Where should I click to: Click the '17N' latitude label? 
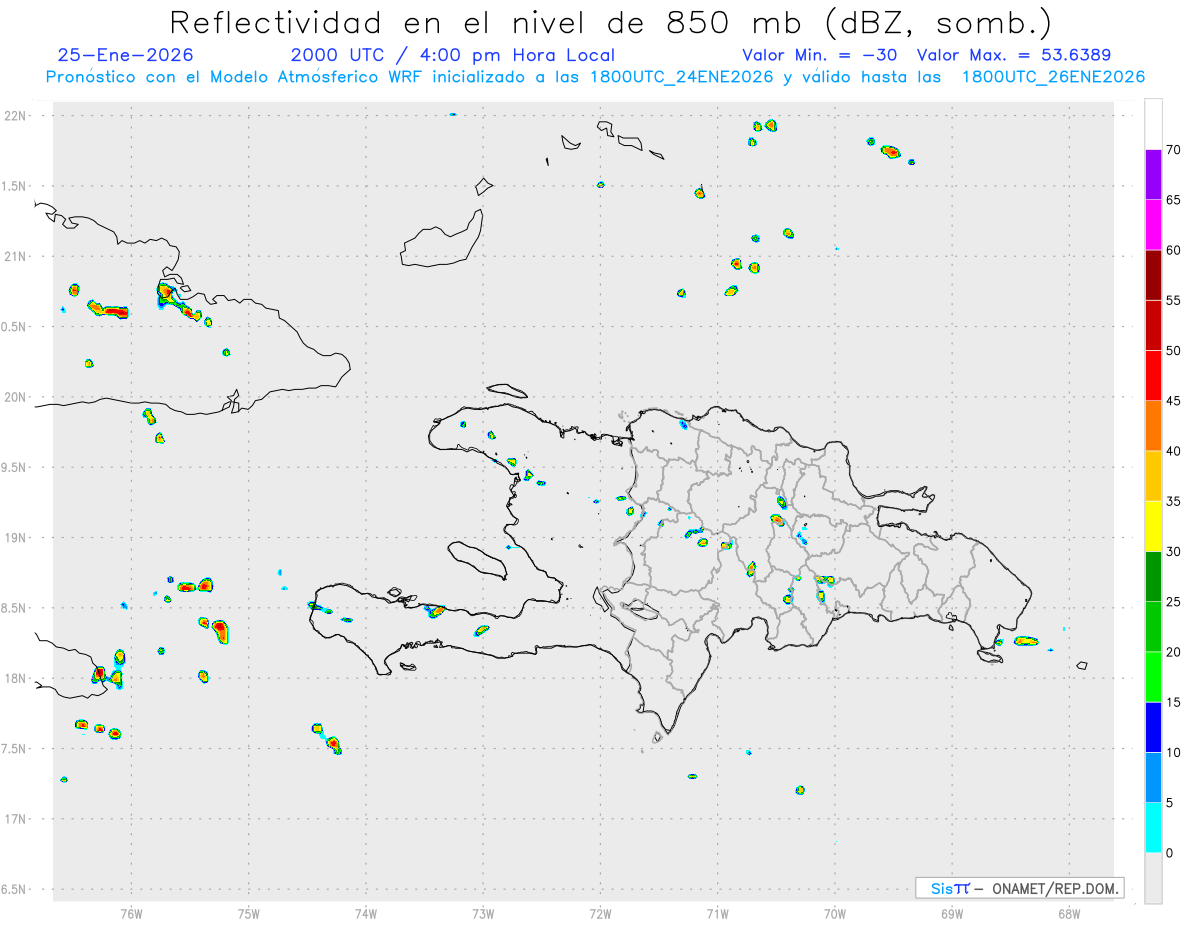tap(16, 819)
